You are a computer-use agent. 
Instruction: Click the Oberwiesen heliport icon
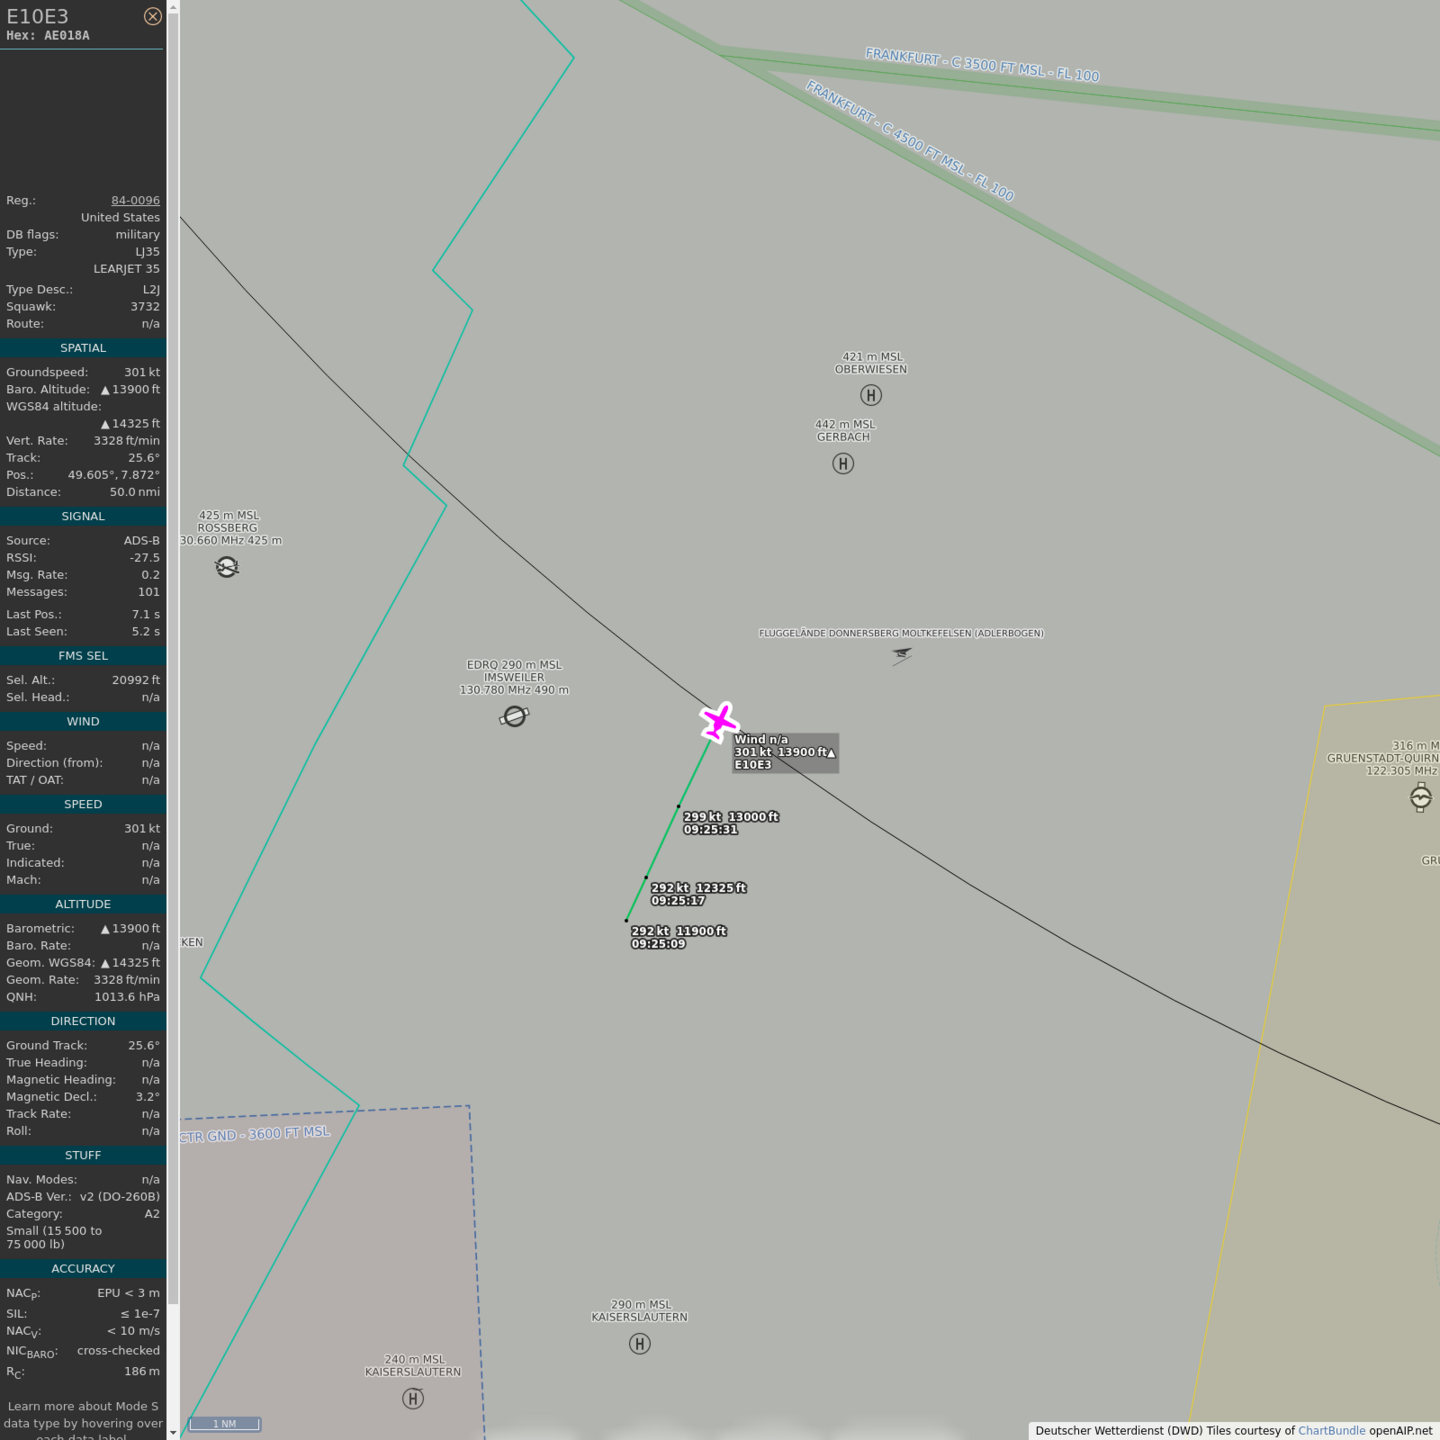pos(871,395)
